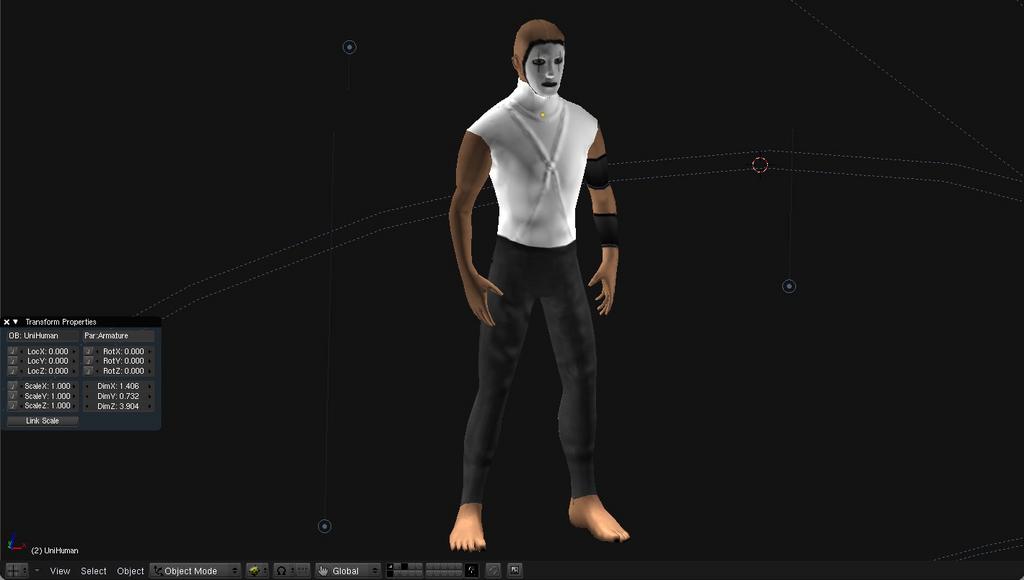Click the Transform Properties panel title
Viewport: 1024px width, 580px height.
tap(61, 322)
